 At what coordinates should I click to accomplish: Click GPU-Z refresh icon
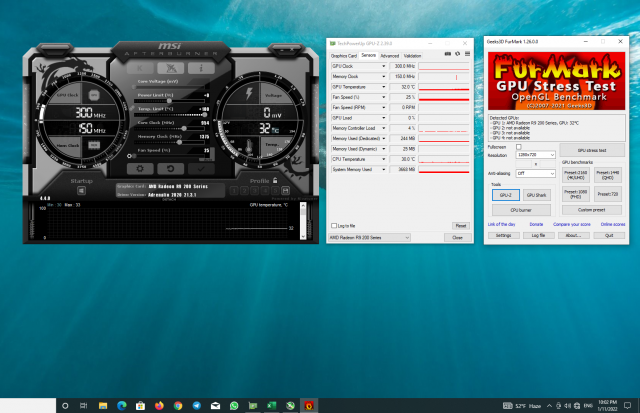458,54
